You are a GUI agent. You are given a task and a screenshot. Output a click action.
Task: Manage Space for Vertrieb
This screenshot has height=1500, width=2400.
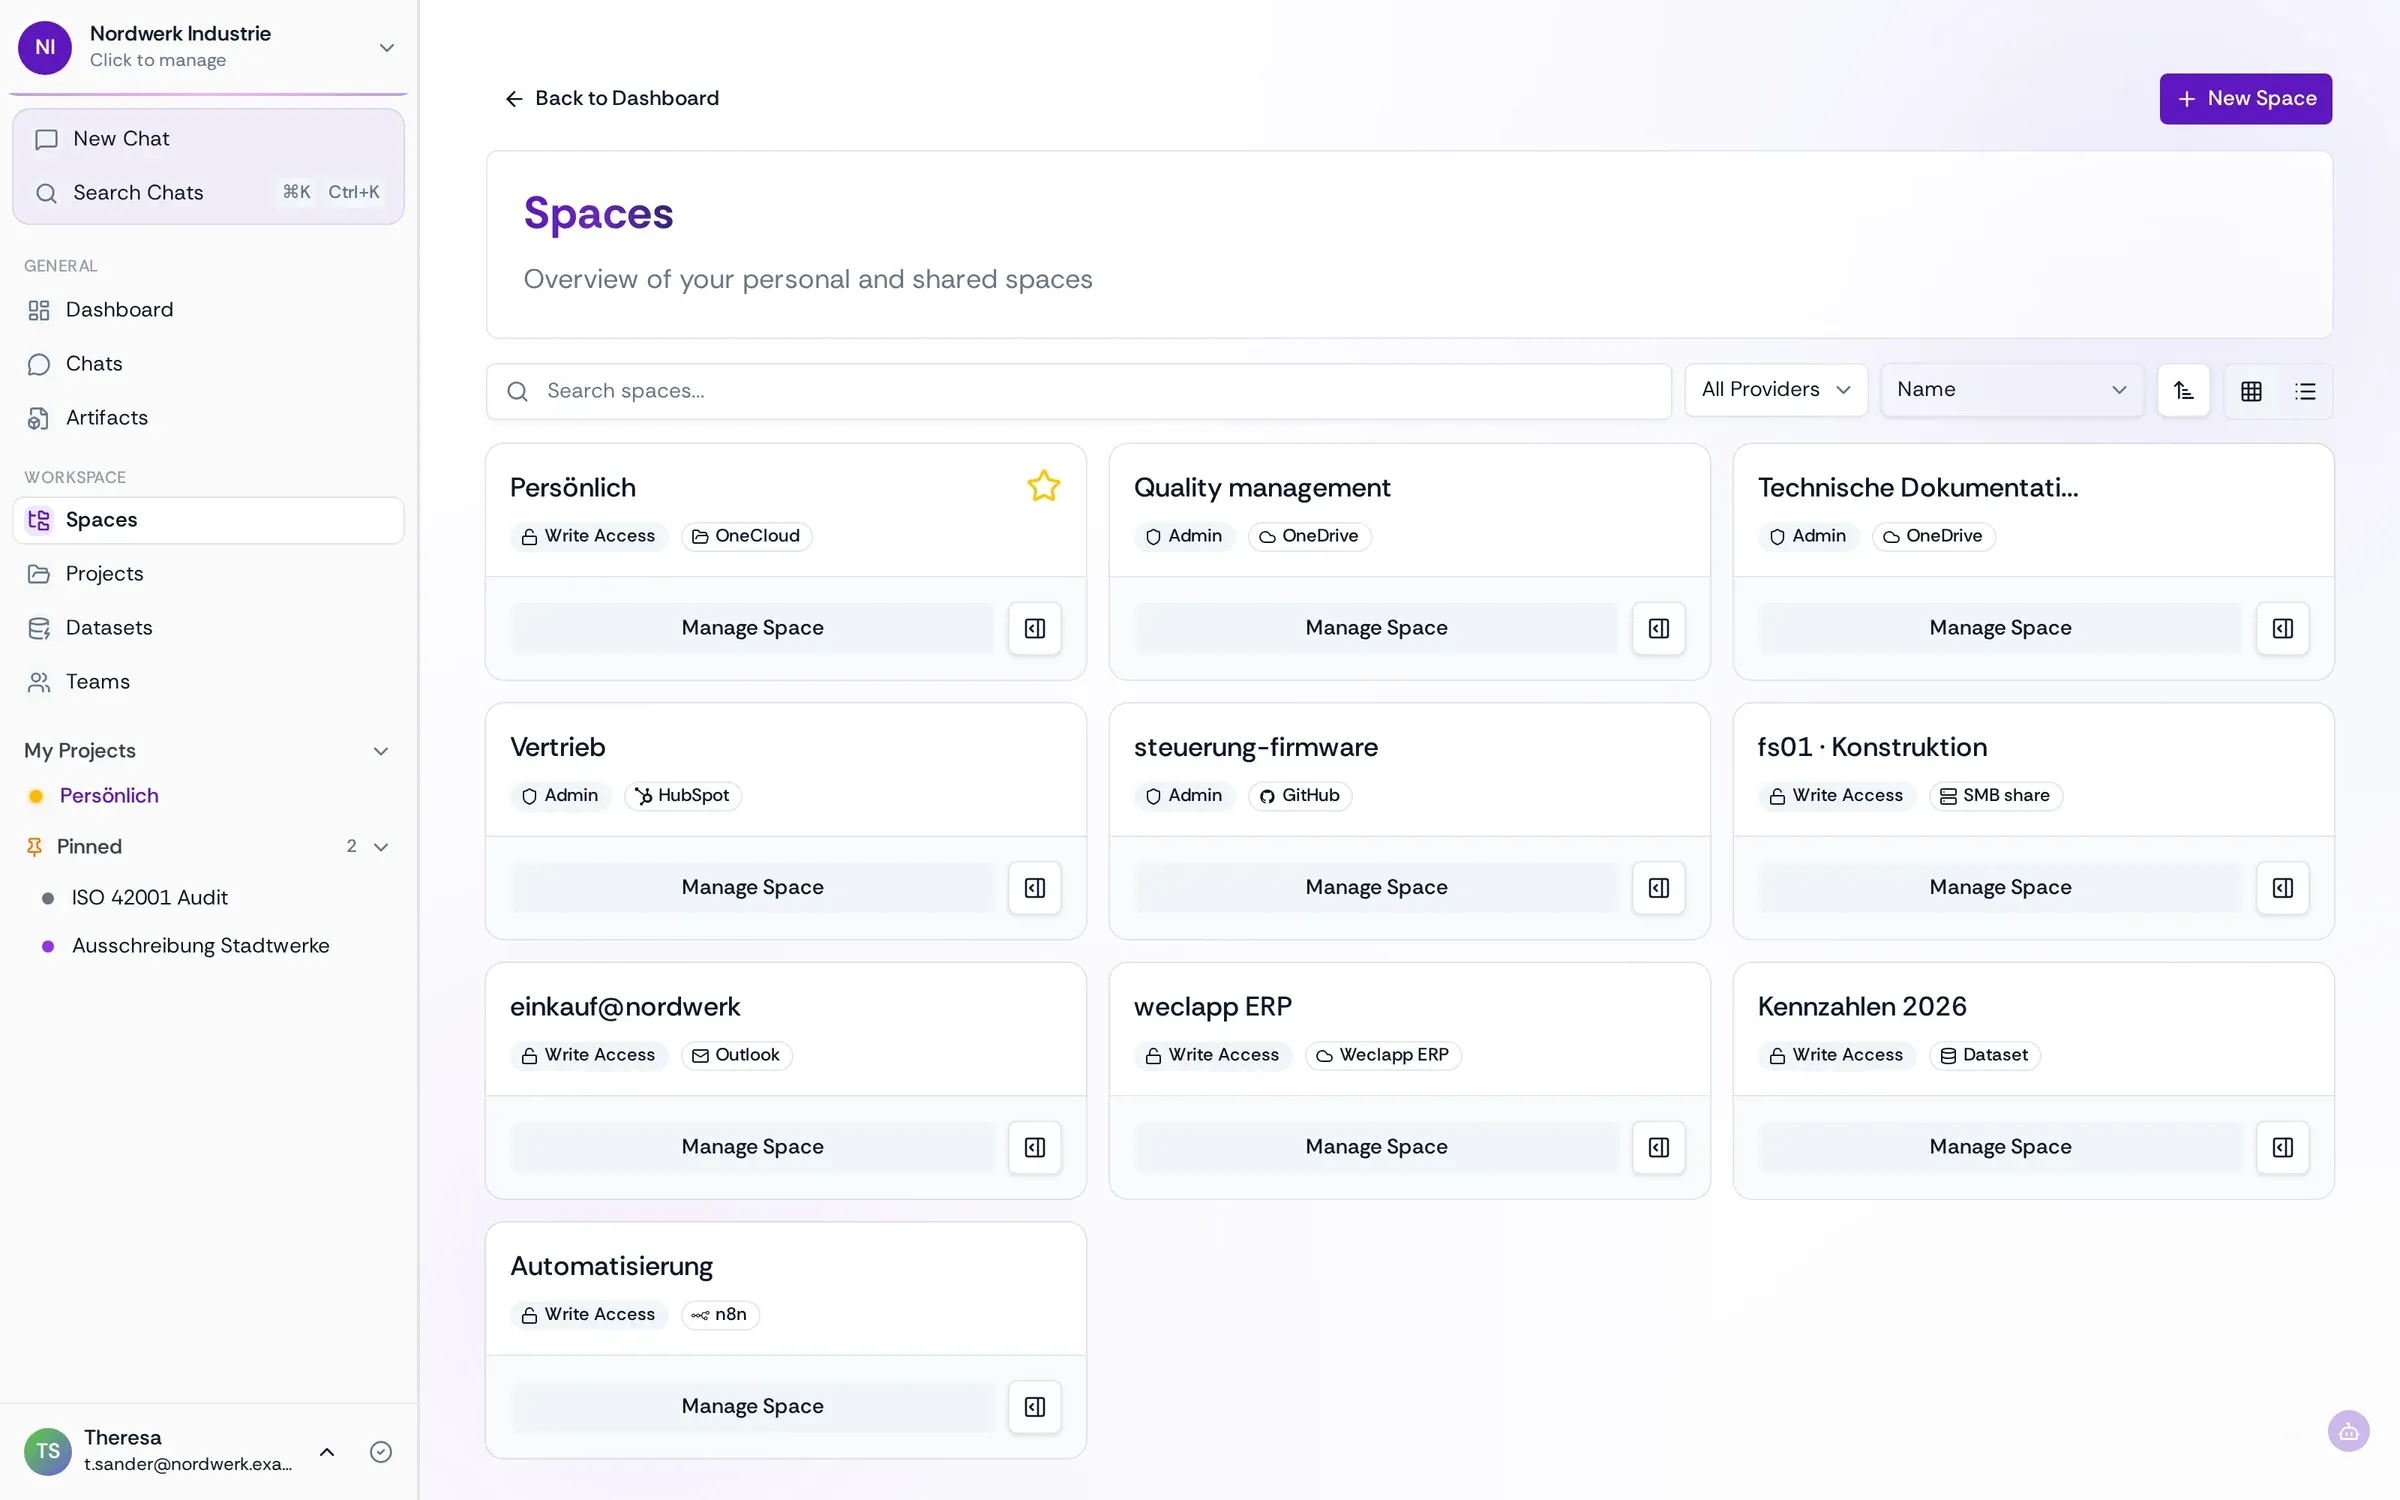pyautogui.click(x=753, y=887)
